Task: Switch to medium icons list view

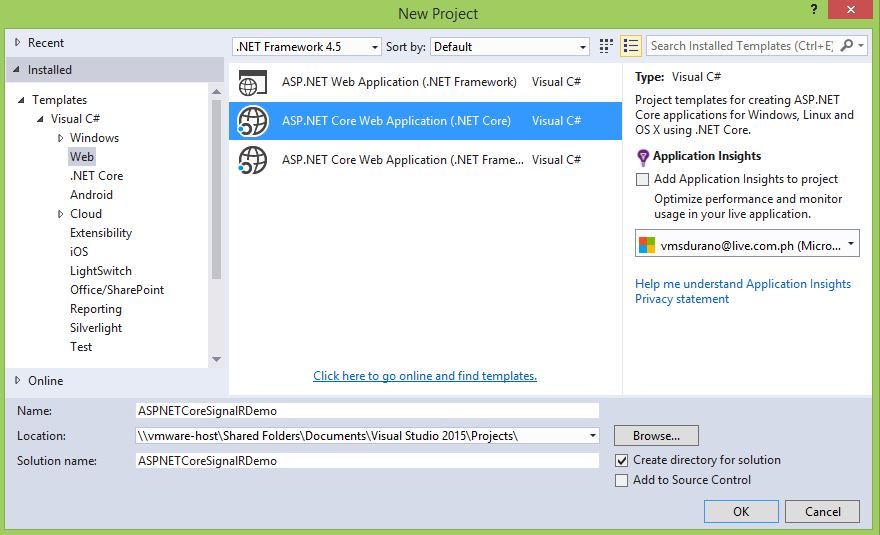Action: point(631,46)
